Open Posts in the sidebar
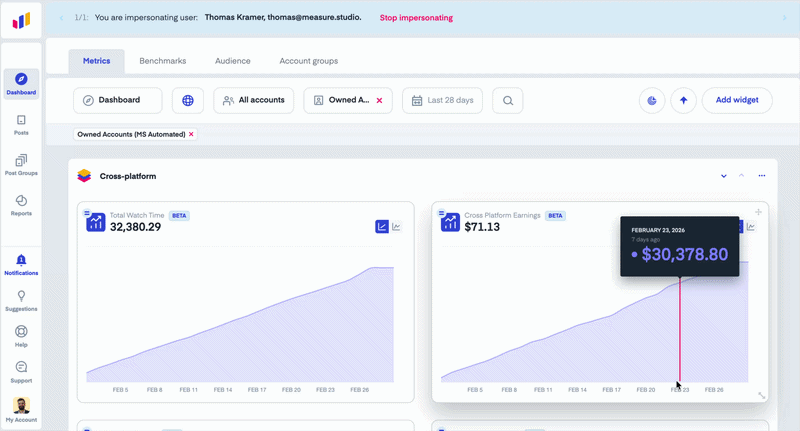This screenshot has width=800, height=431. click(21, 124)
